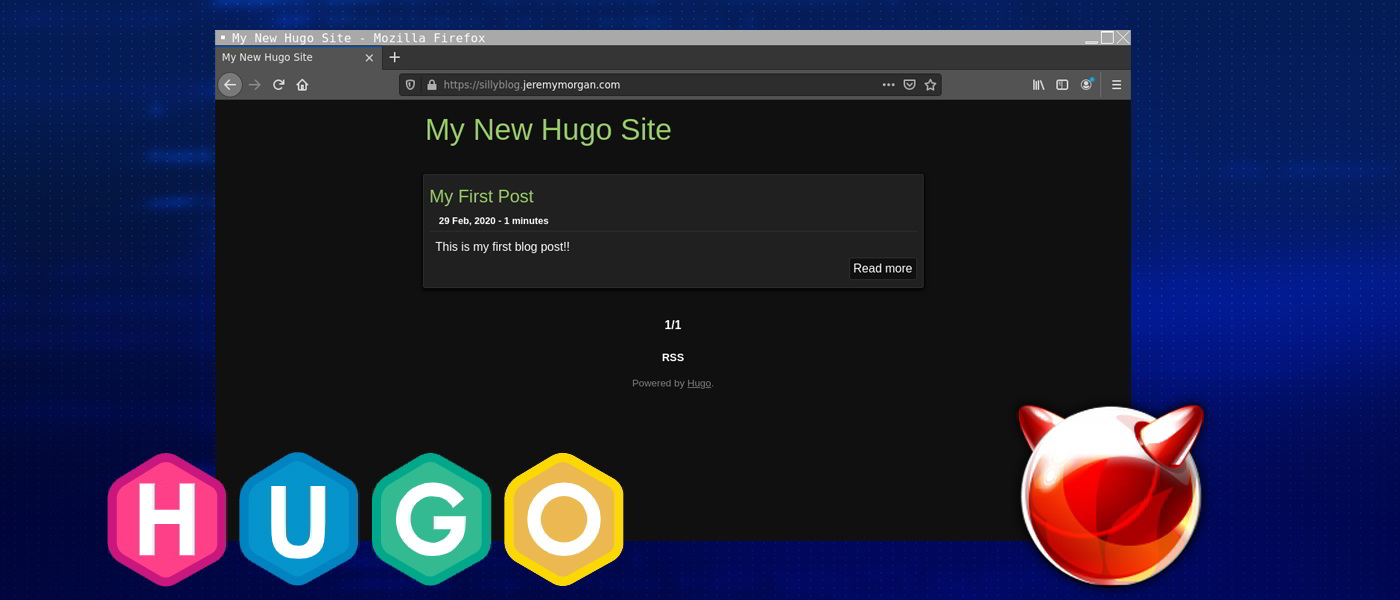Open the Firefox home page icon
The width and height of the screenshot is (1400, 600).
coord(302,85)
